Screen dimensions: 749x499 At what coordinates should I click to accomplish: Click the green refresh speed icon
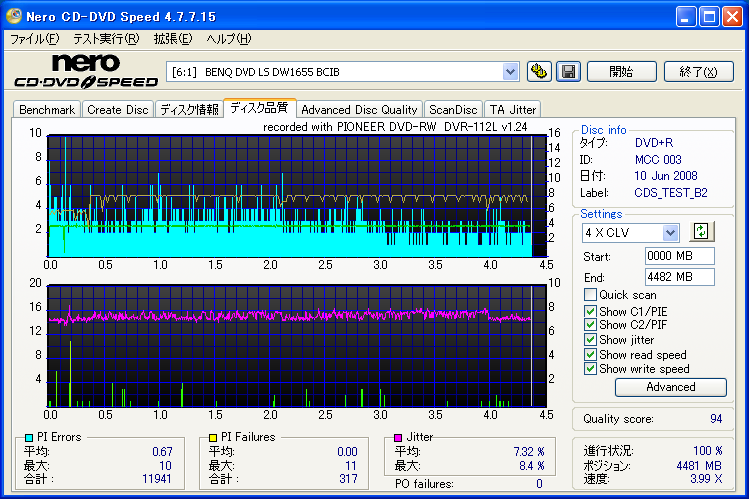[x=701, y=232]
